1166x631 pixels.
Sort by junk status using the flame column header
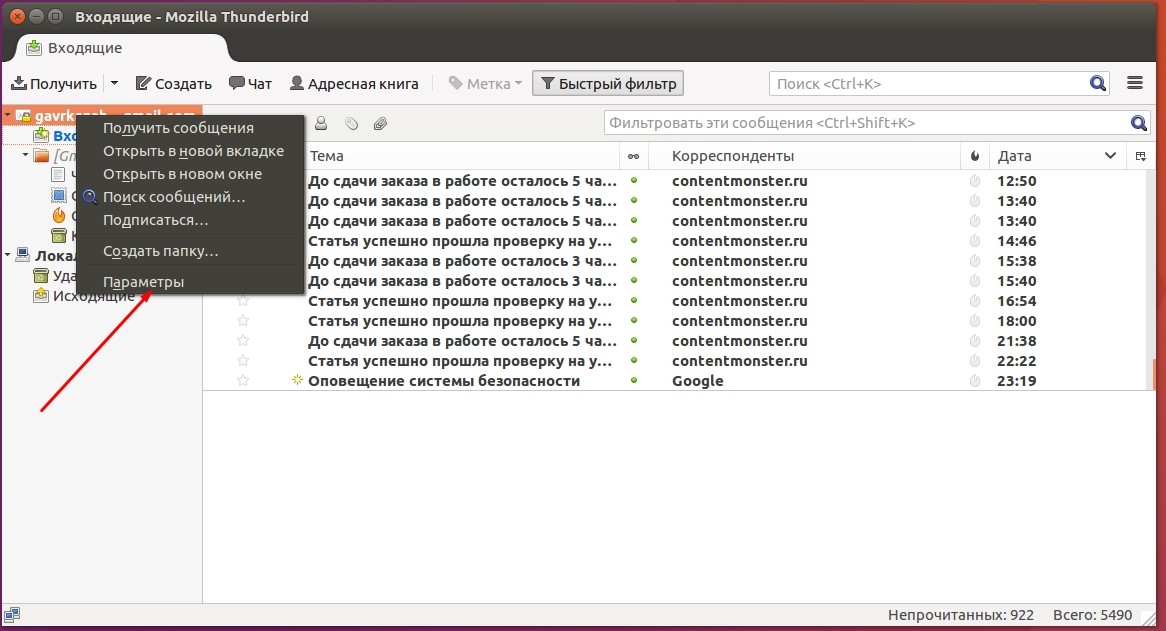(x=975, y=156)
